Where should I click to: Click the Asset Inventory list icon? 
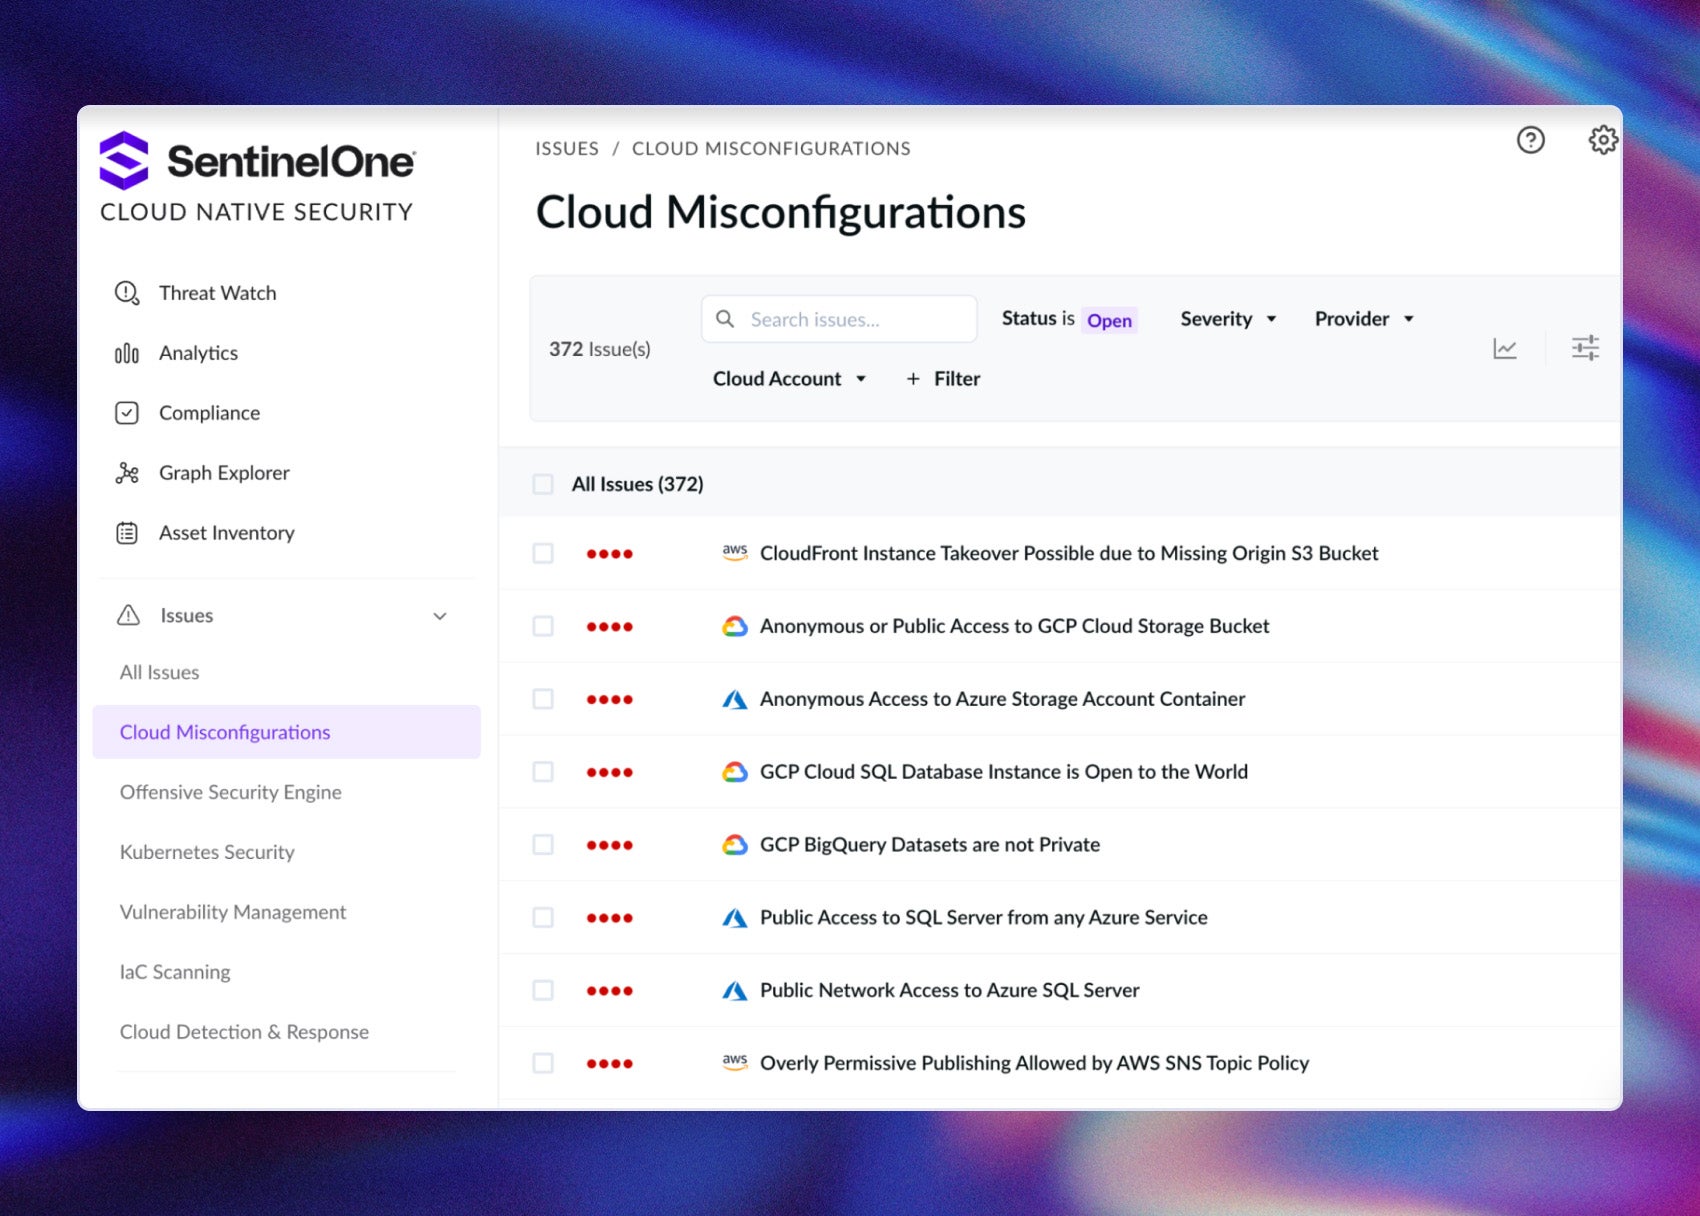click(127, 533)
